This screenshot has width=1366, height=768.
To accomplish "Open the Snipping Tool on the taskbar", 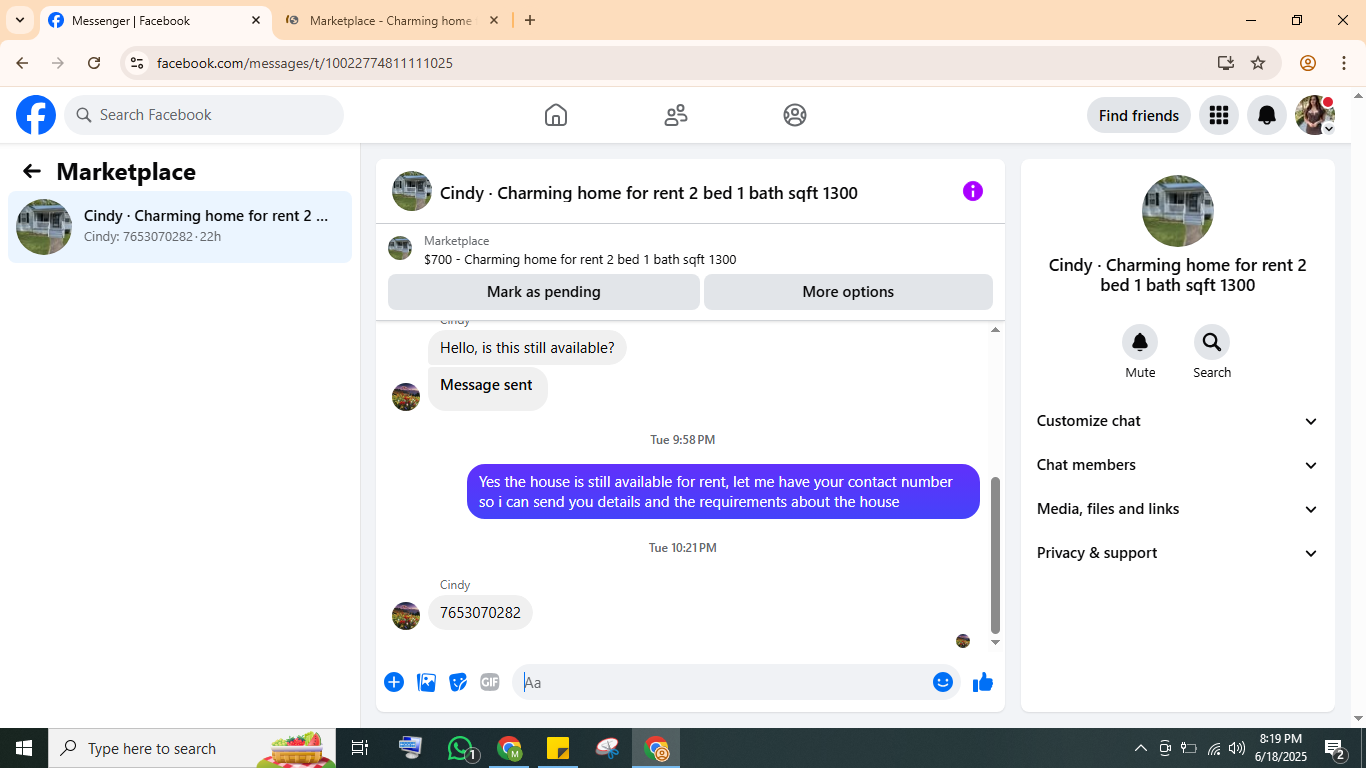I will (x=607, y=748).
